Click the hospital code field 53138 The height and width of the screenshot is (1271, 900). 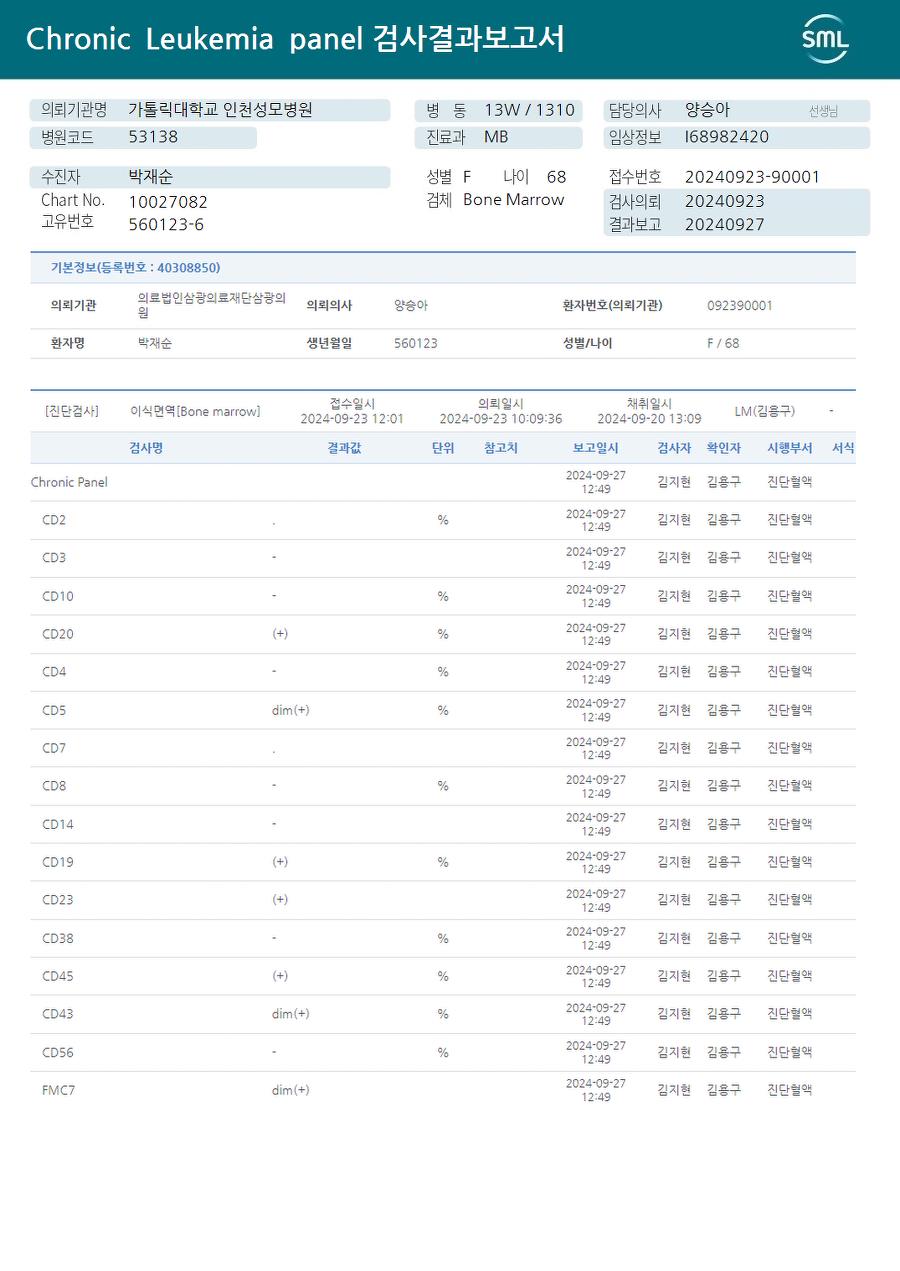click(x=153, y=137)
